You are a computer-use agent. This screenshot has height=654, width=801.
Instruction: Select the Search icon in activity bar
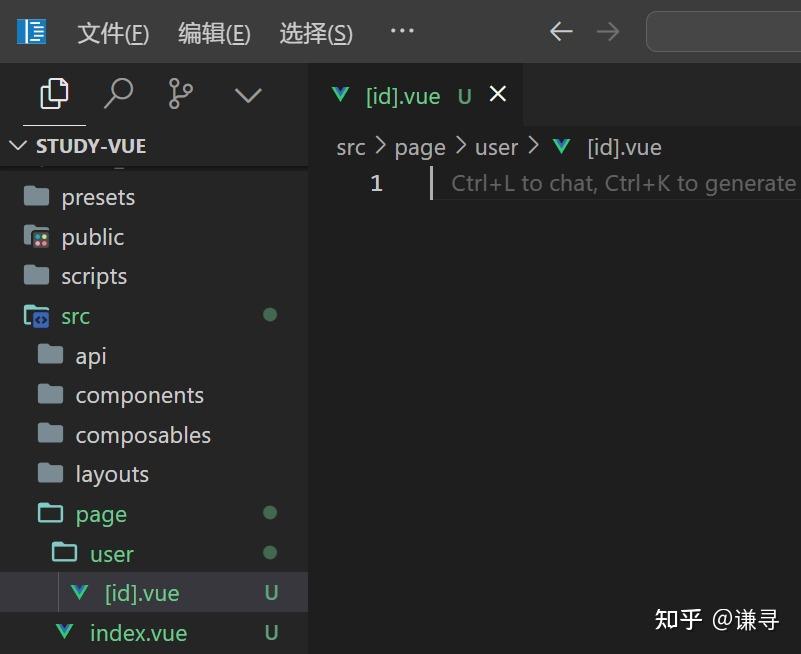[119, 94]
